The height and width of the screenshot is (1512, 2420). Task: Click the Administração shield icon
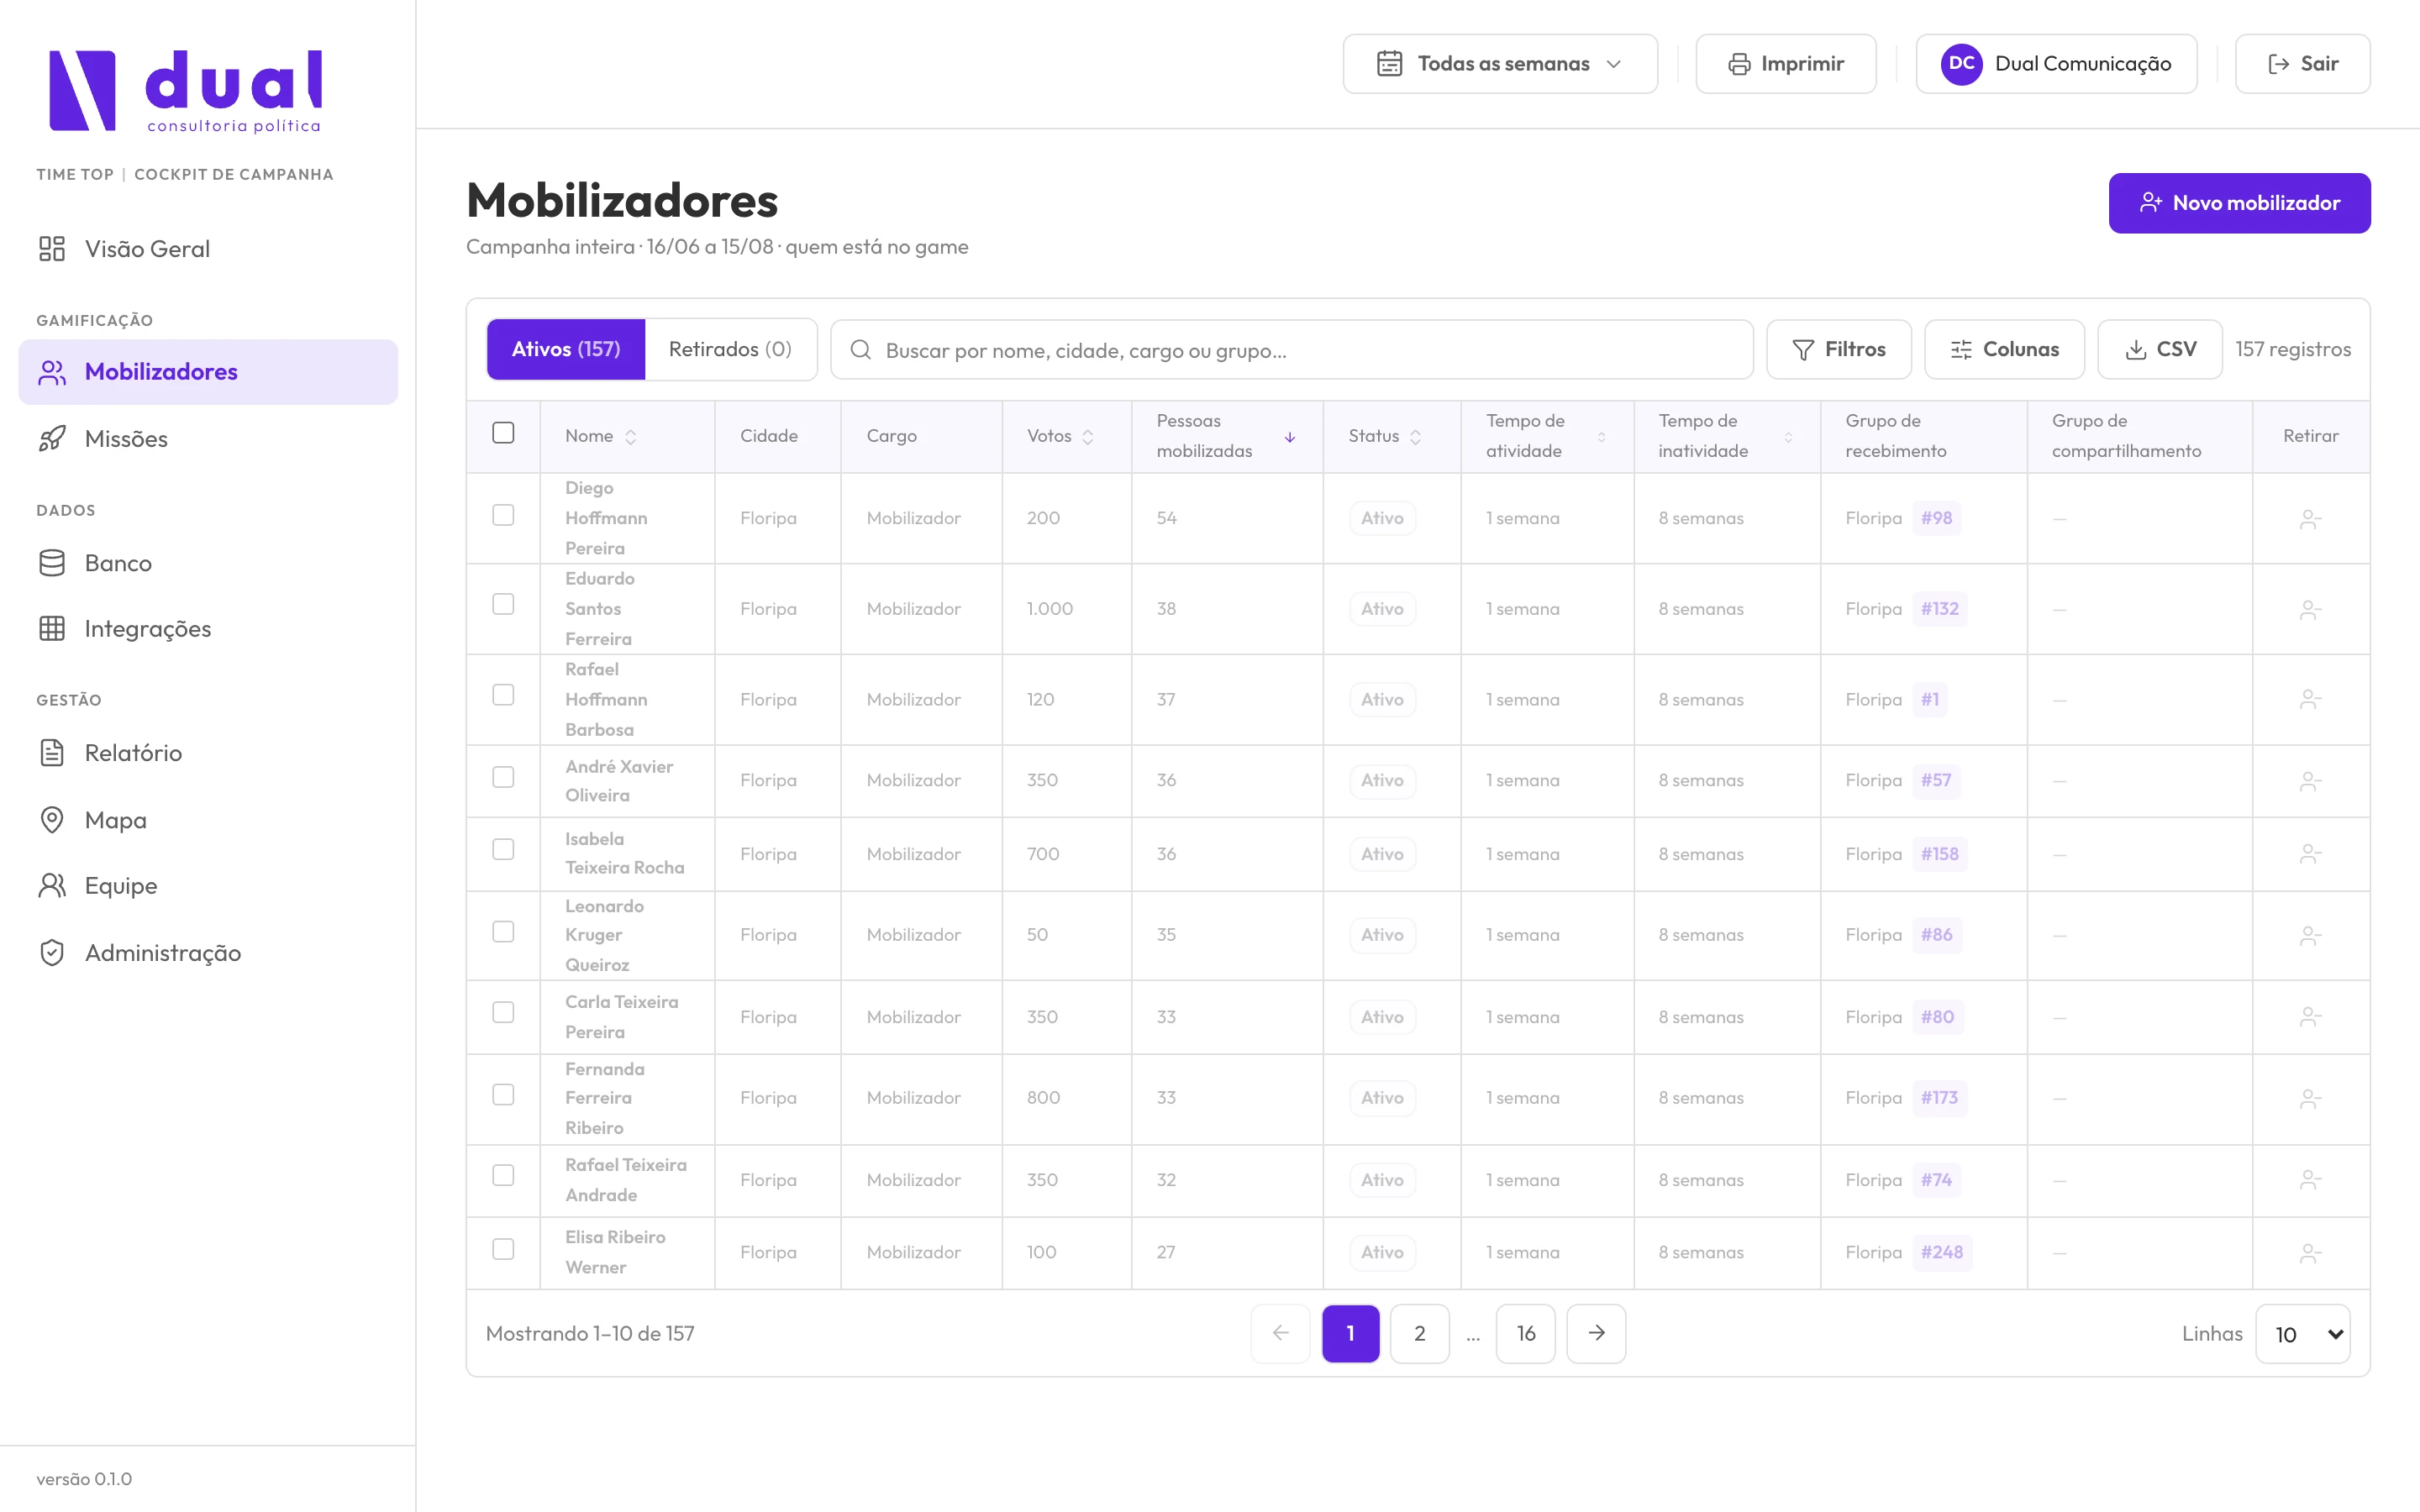52,953
